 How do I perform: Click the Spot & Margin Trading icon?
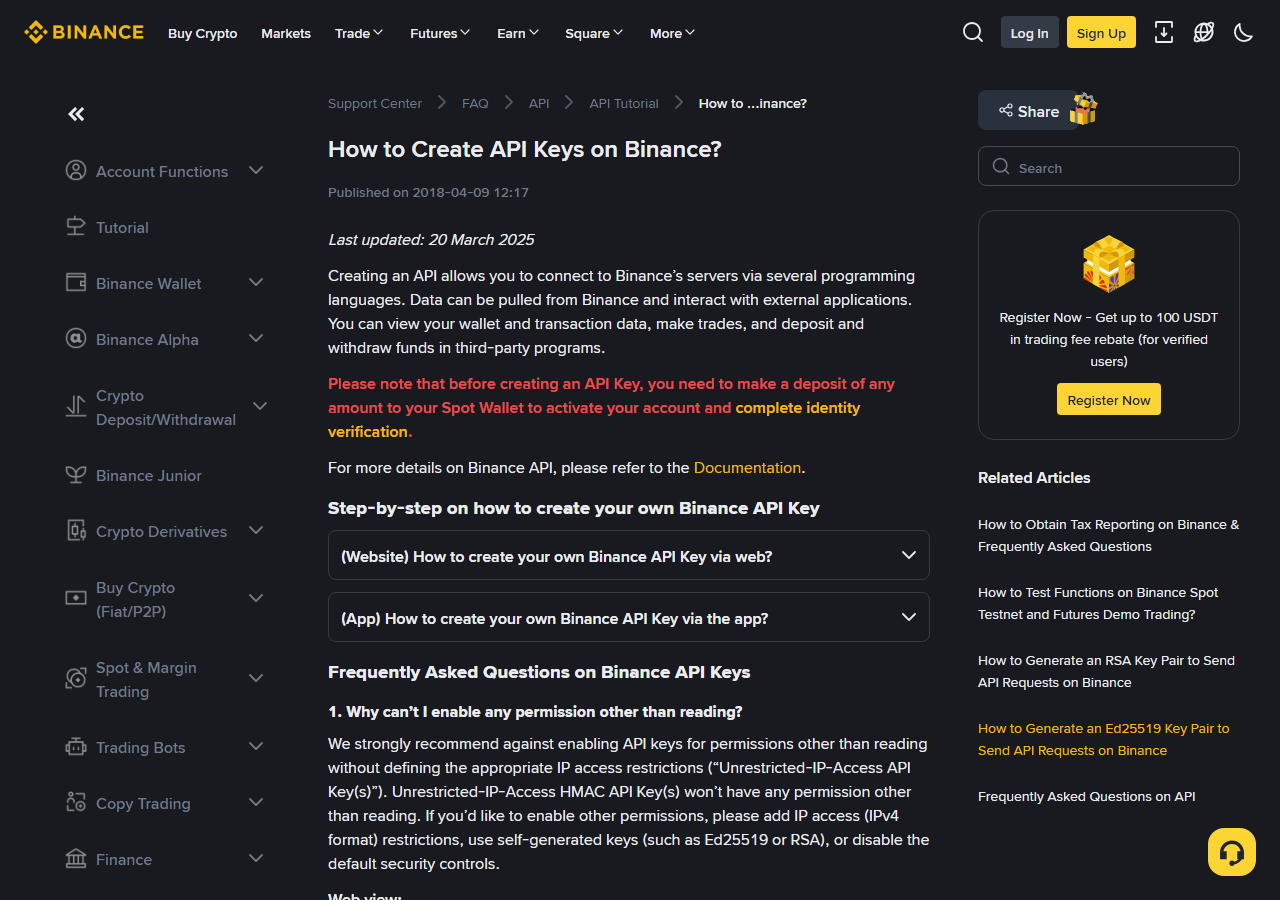[x=76, y=678]
